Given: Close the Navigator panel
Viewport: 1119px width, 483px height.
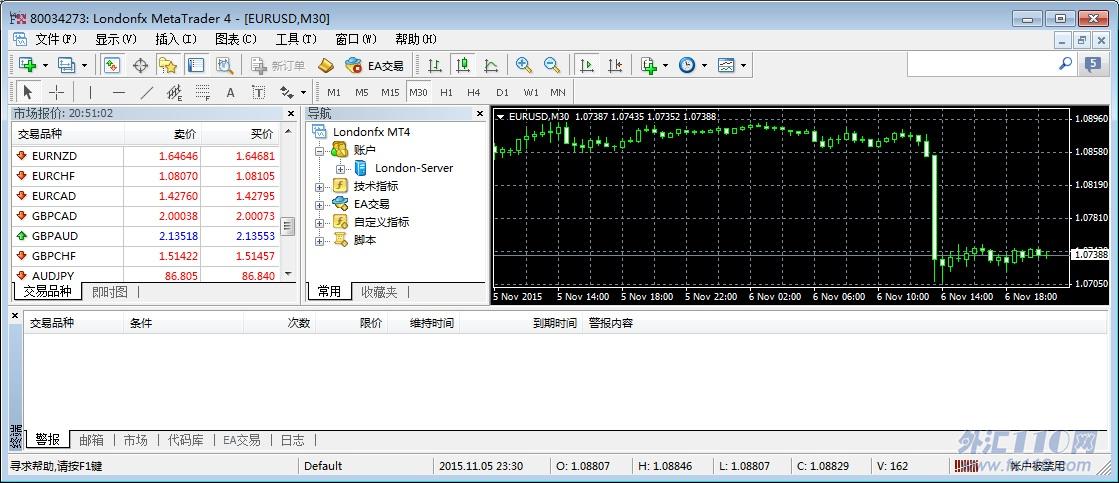Looking at the screenshot, I should pyautogui.click(x=480, y=113).
